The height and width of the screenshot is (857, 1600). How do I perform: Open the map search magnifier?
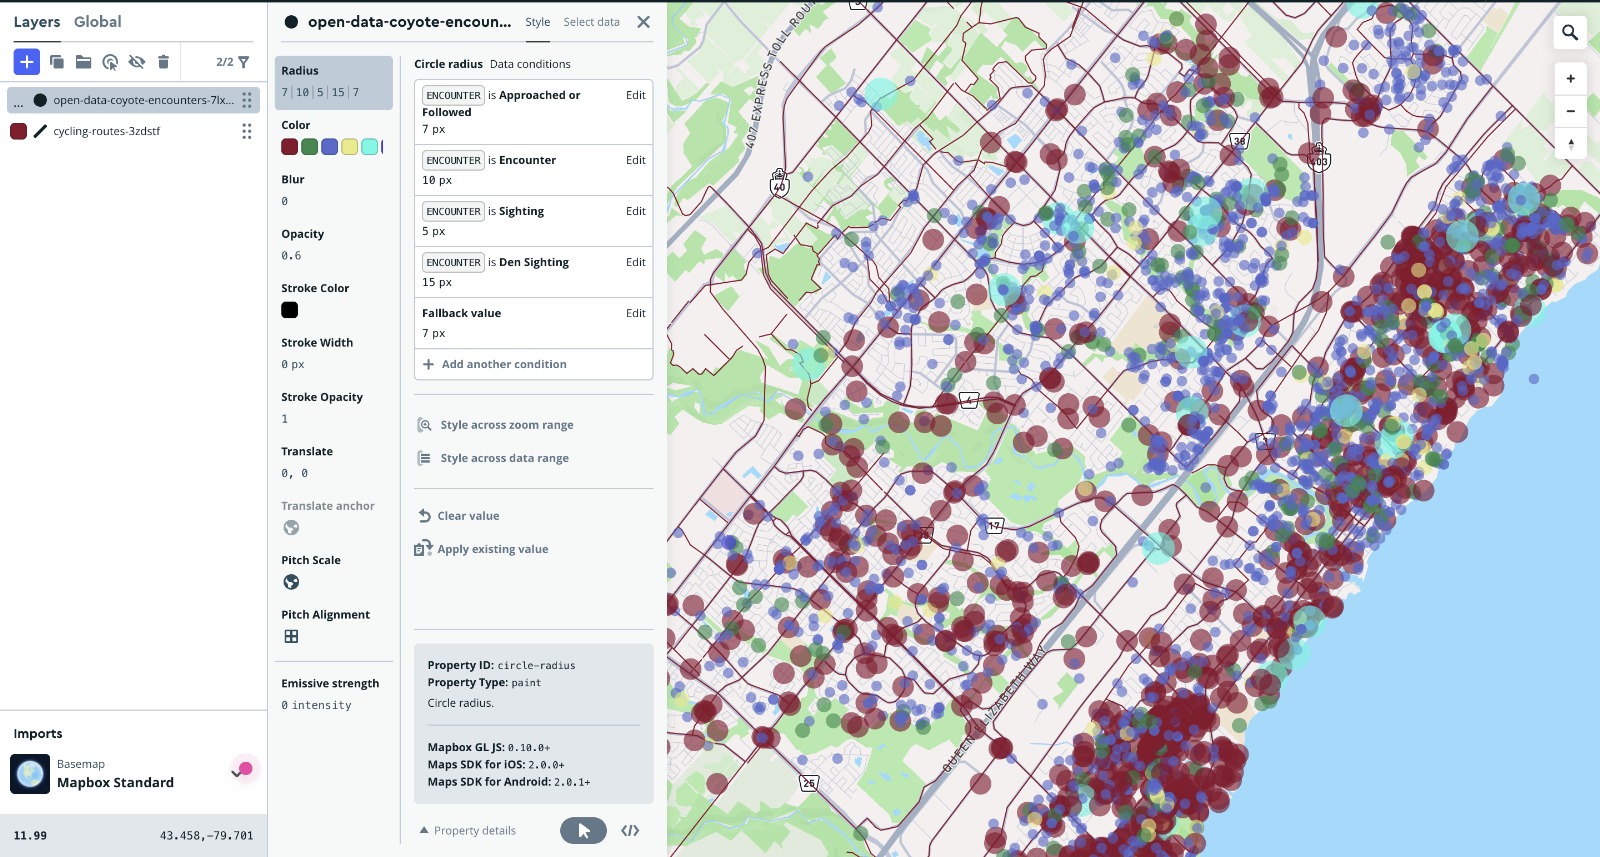click(1570, 33)
